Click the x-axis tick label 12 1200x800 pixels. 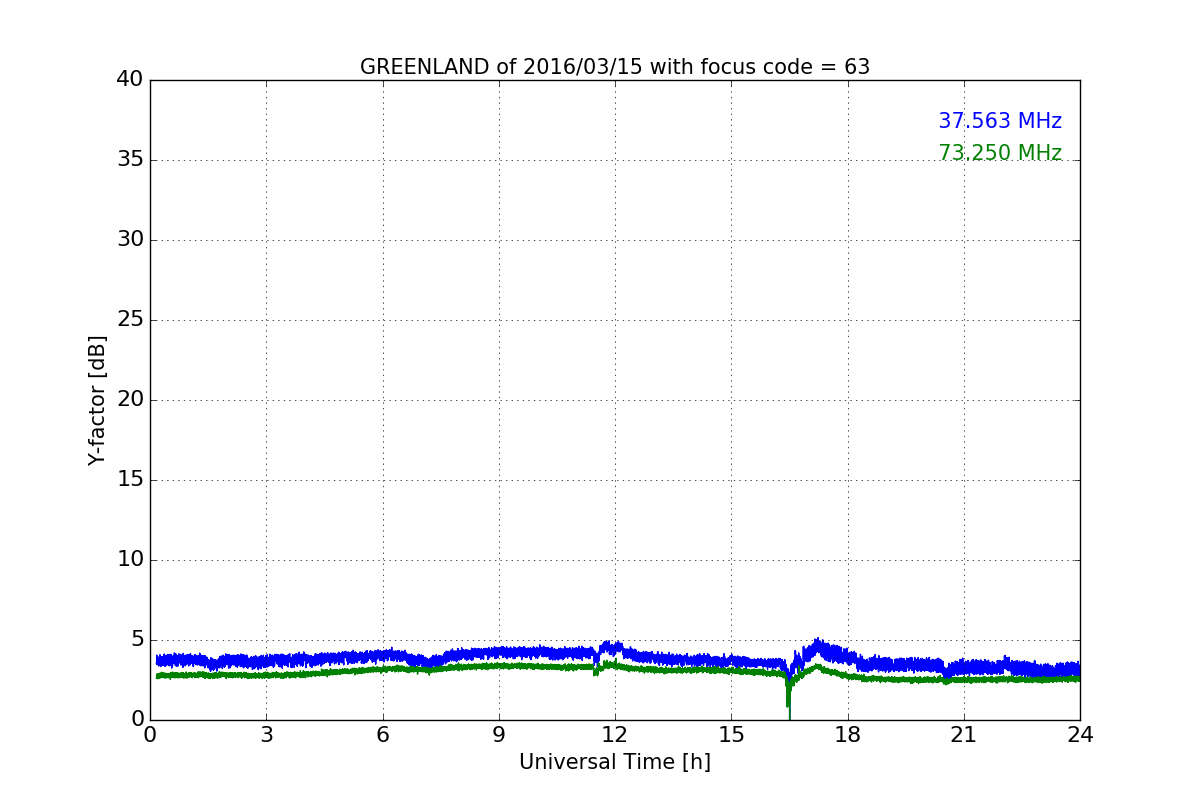[615, 735]
